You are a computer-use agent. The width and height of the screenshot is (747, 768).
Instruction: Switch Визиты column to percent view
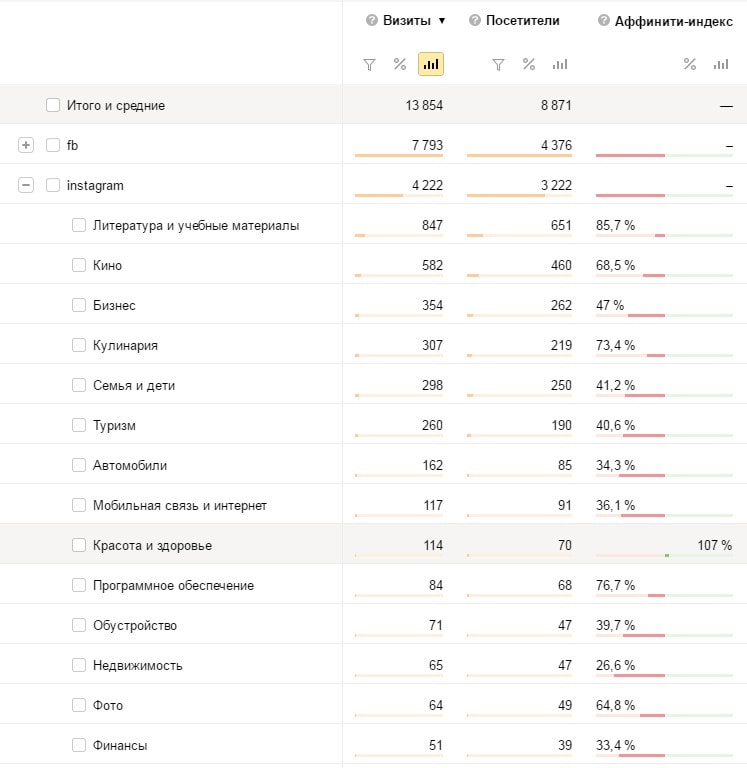[x=400, y=65]
